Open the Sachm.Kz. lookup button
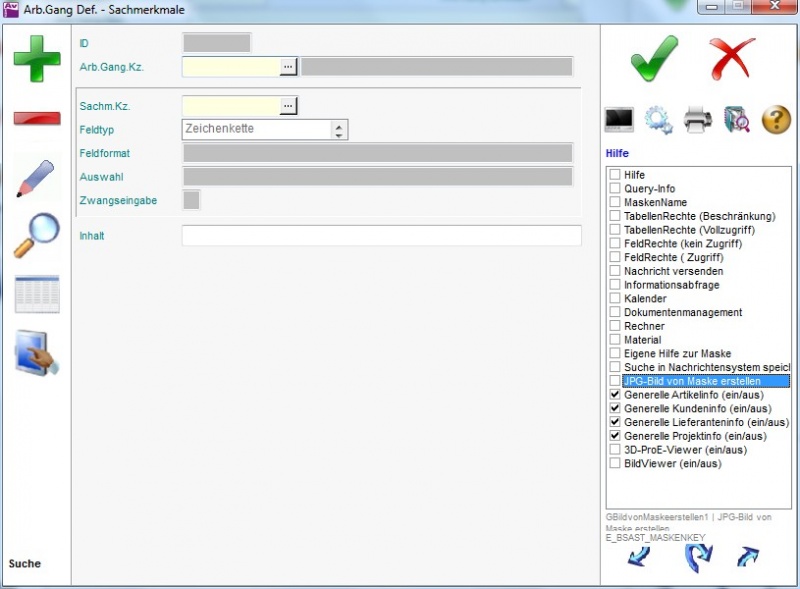The image size is (800, 589). pyautogui.click(x=289, y=106)
